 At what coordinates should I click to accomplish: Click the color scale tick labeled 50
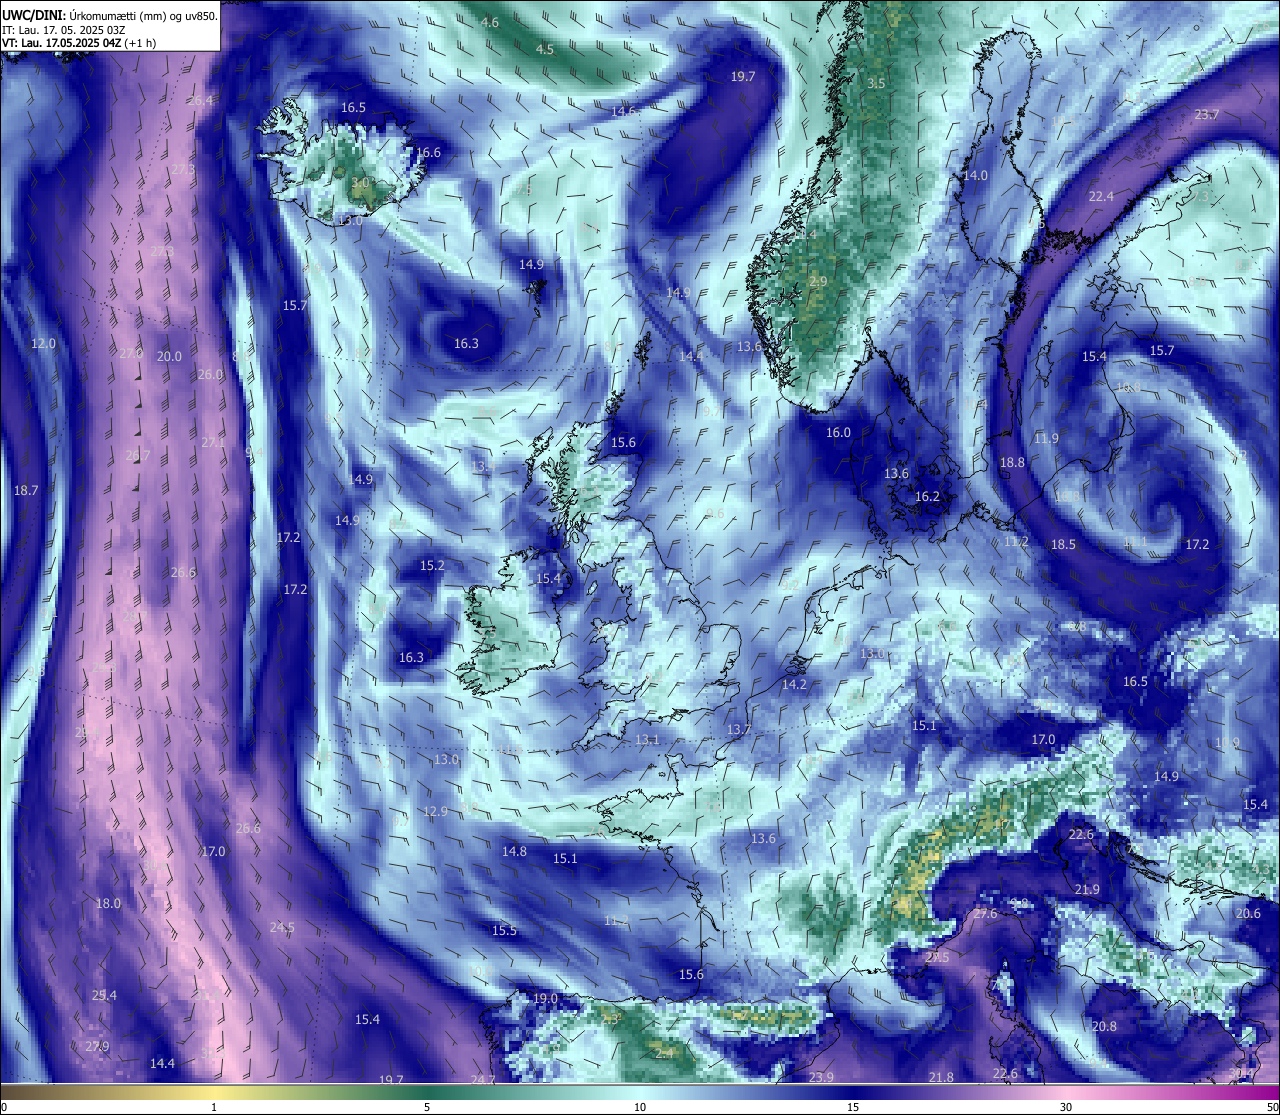1271,1107
